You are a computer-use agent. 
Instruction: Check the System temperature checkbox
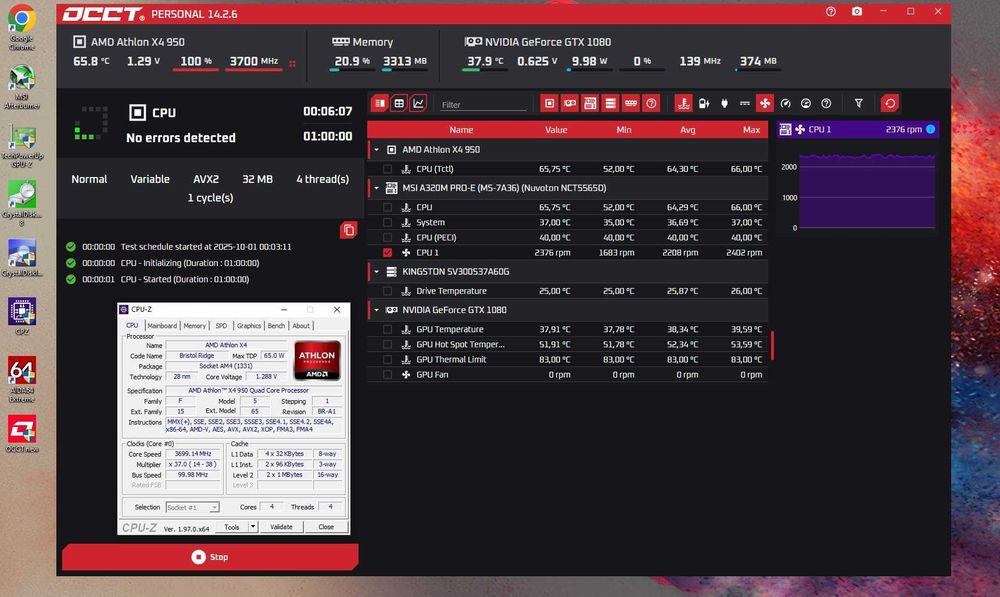click(x=388, y=223)
